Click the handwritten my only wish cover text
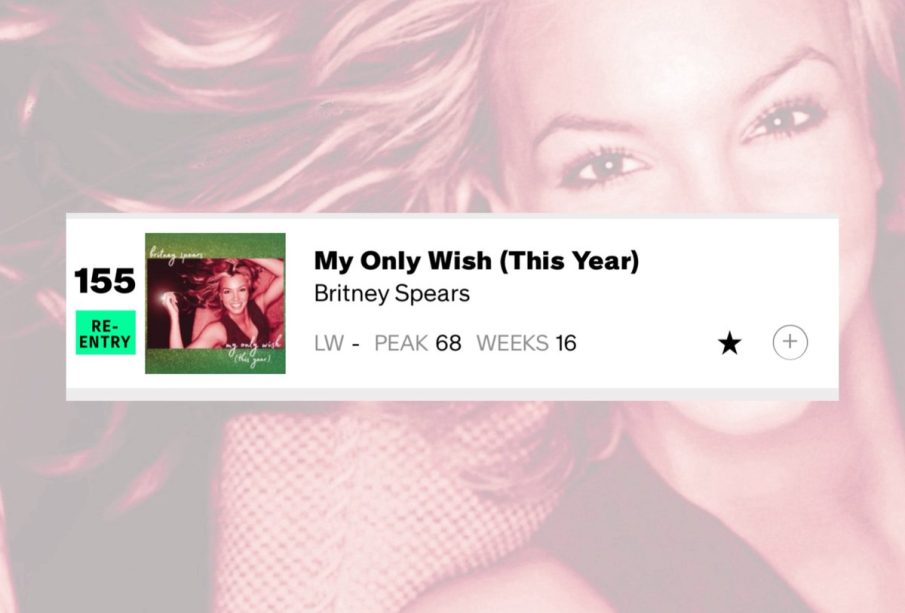The width and height of the screenshot is (905, 613). (252, 349)
